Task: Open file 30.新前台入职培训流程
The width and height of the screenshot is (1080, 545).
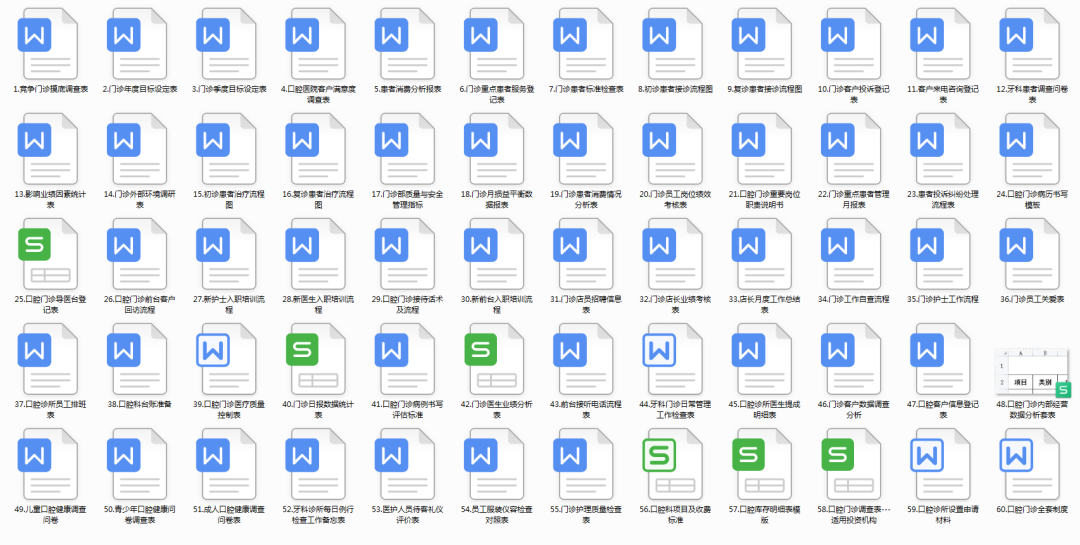Action: click(x=497, y=255)
